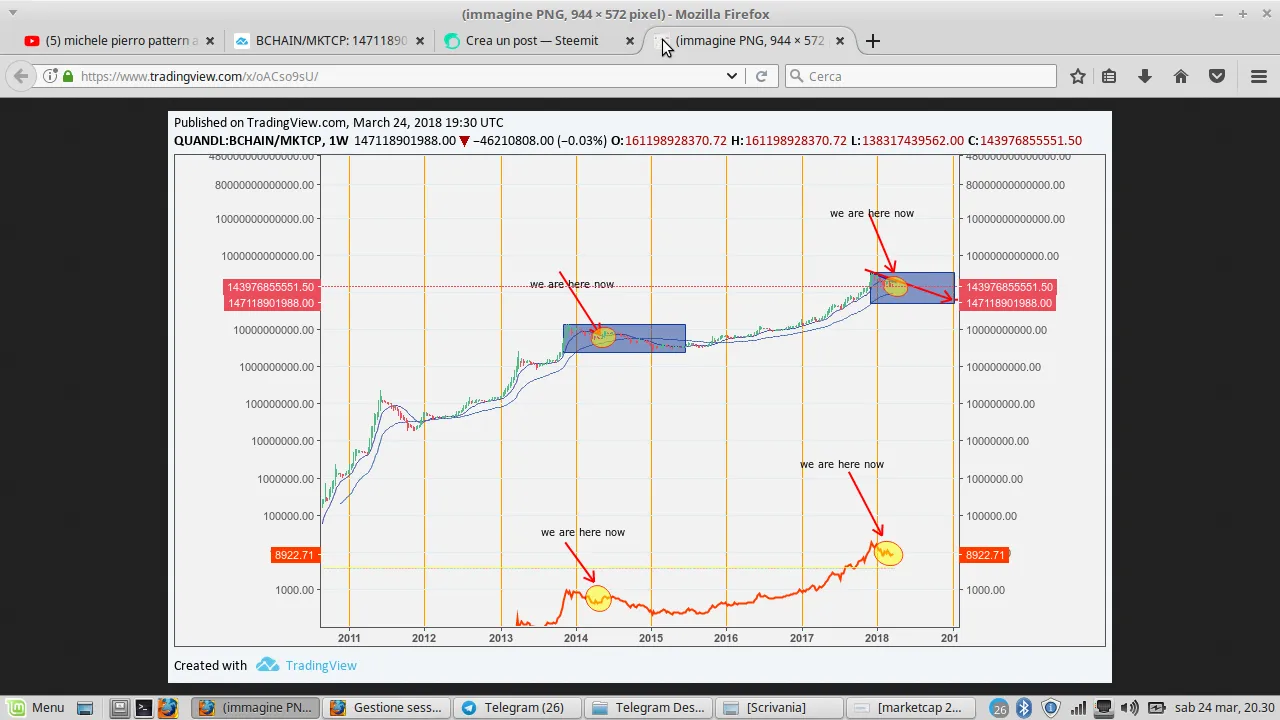Click the shield tray icon
The width and height of the screenshot is (1280, 720).
[x=1050, y=708]
